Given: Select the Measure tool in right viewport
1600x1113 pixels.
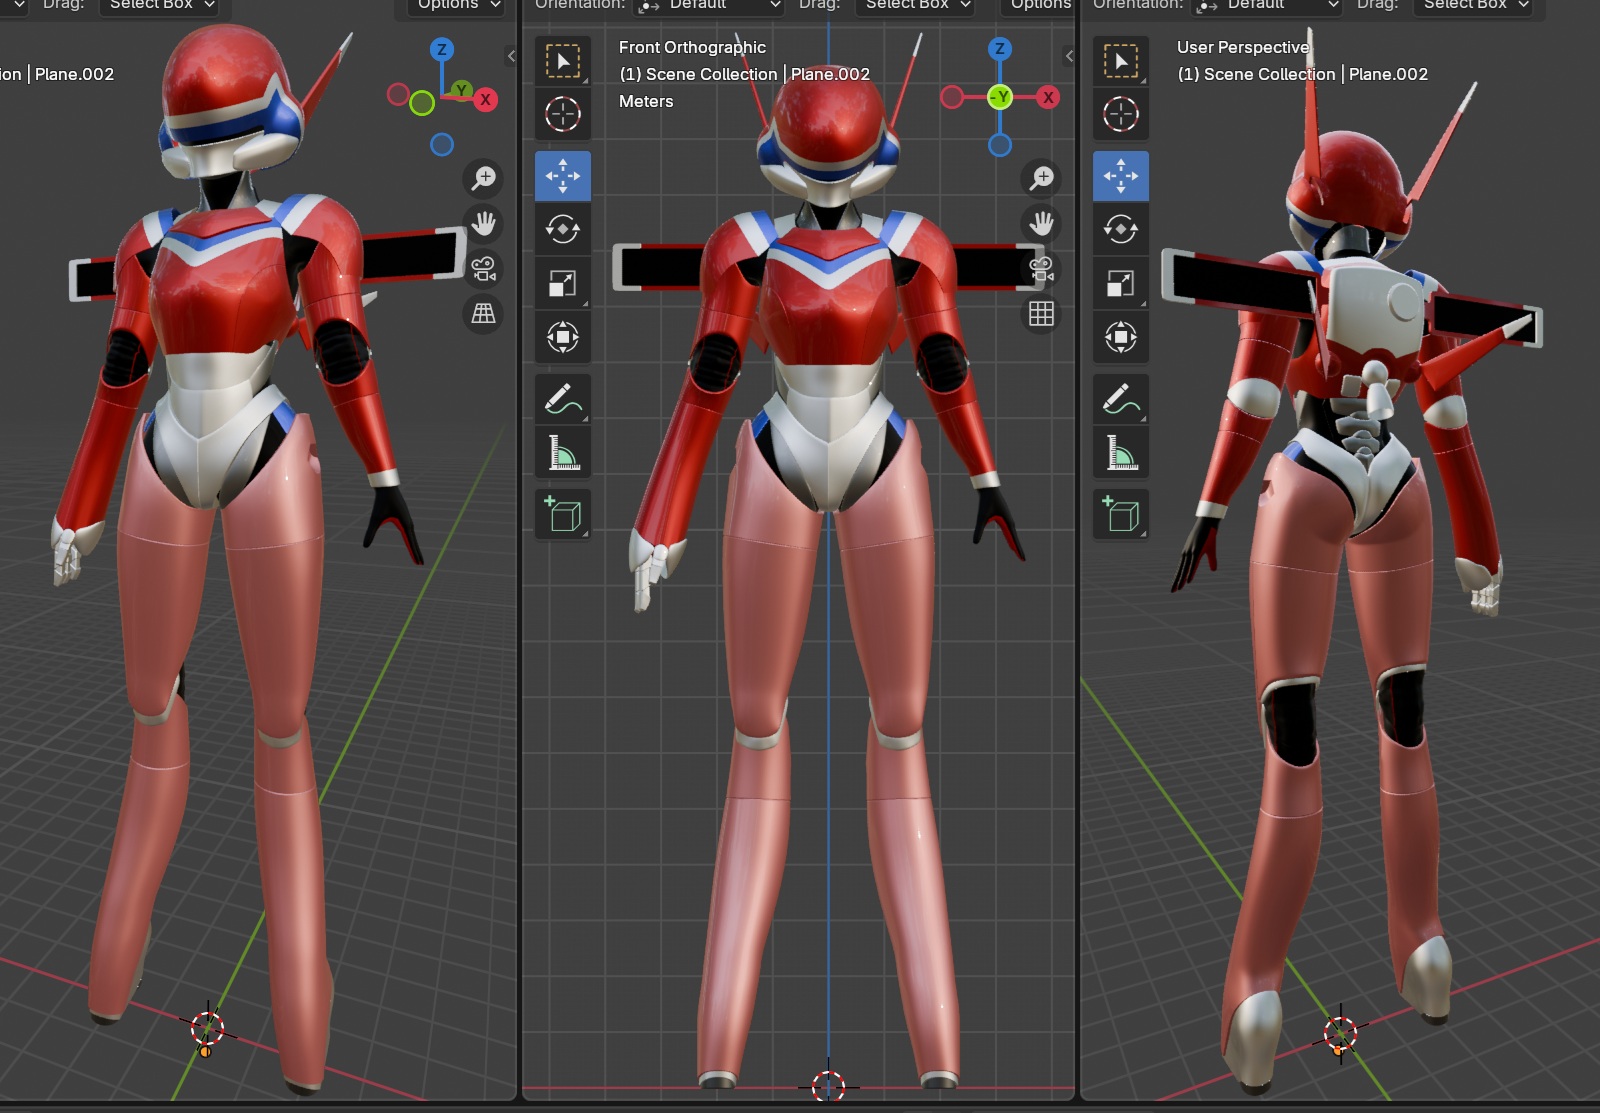Looking at the screenshot, I should 1121,453.
